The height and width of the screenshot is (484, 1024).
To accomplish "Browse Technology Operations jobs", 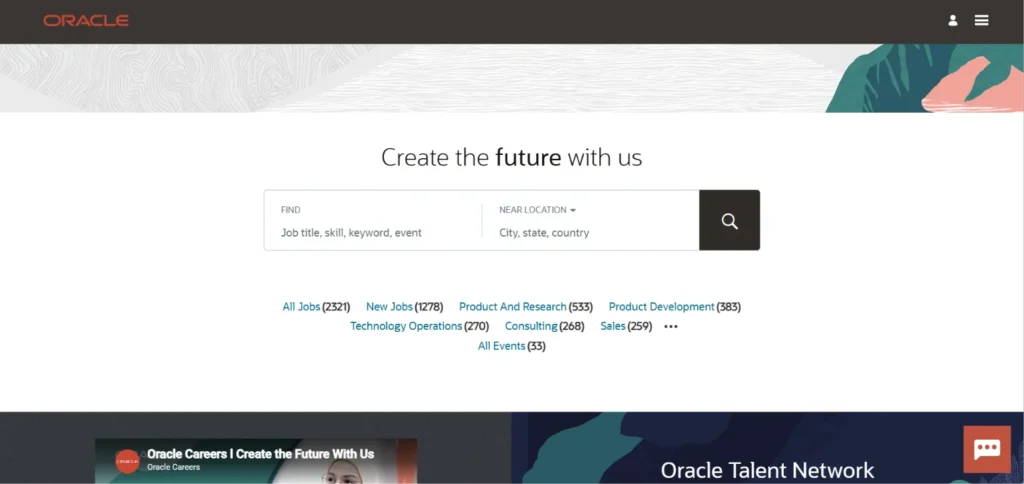I will click(x=406, y=326).
